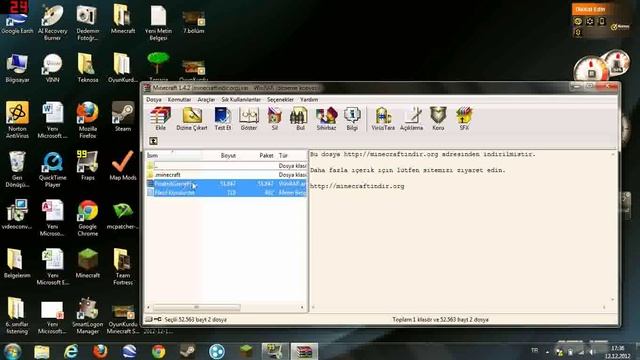640x360 pixels.
Task: Click the Bilgi info toolbar icon
Action: (352, 118)
